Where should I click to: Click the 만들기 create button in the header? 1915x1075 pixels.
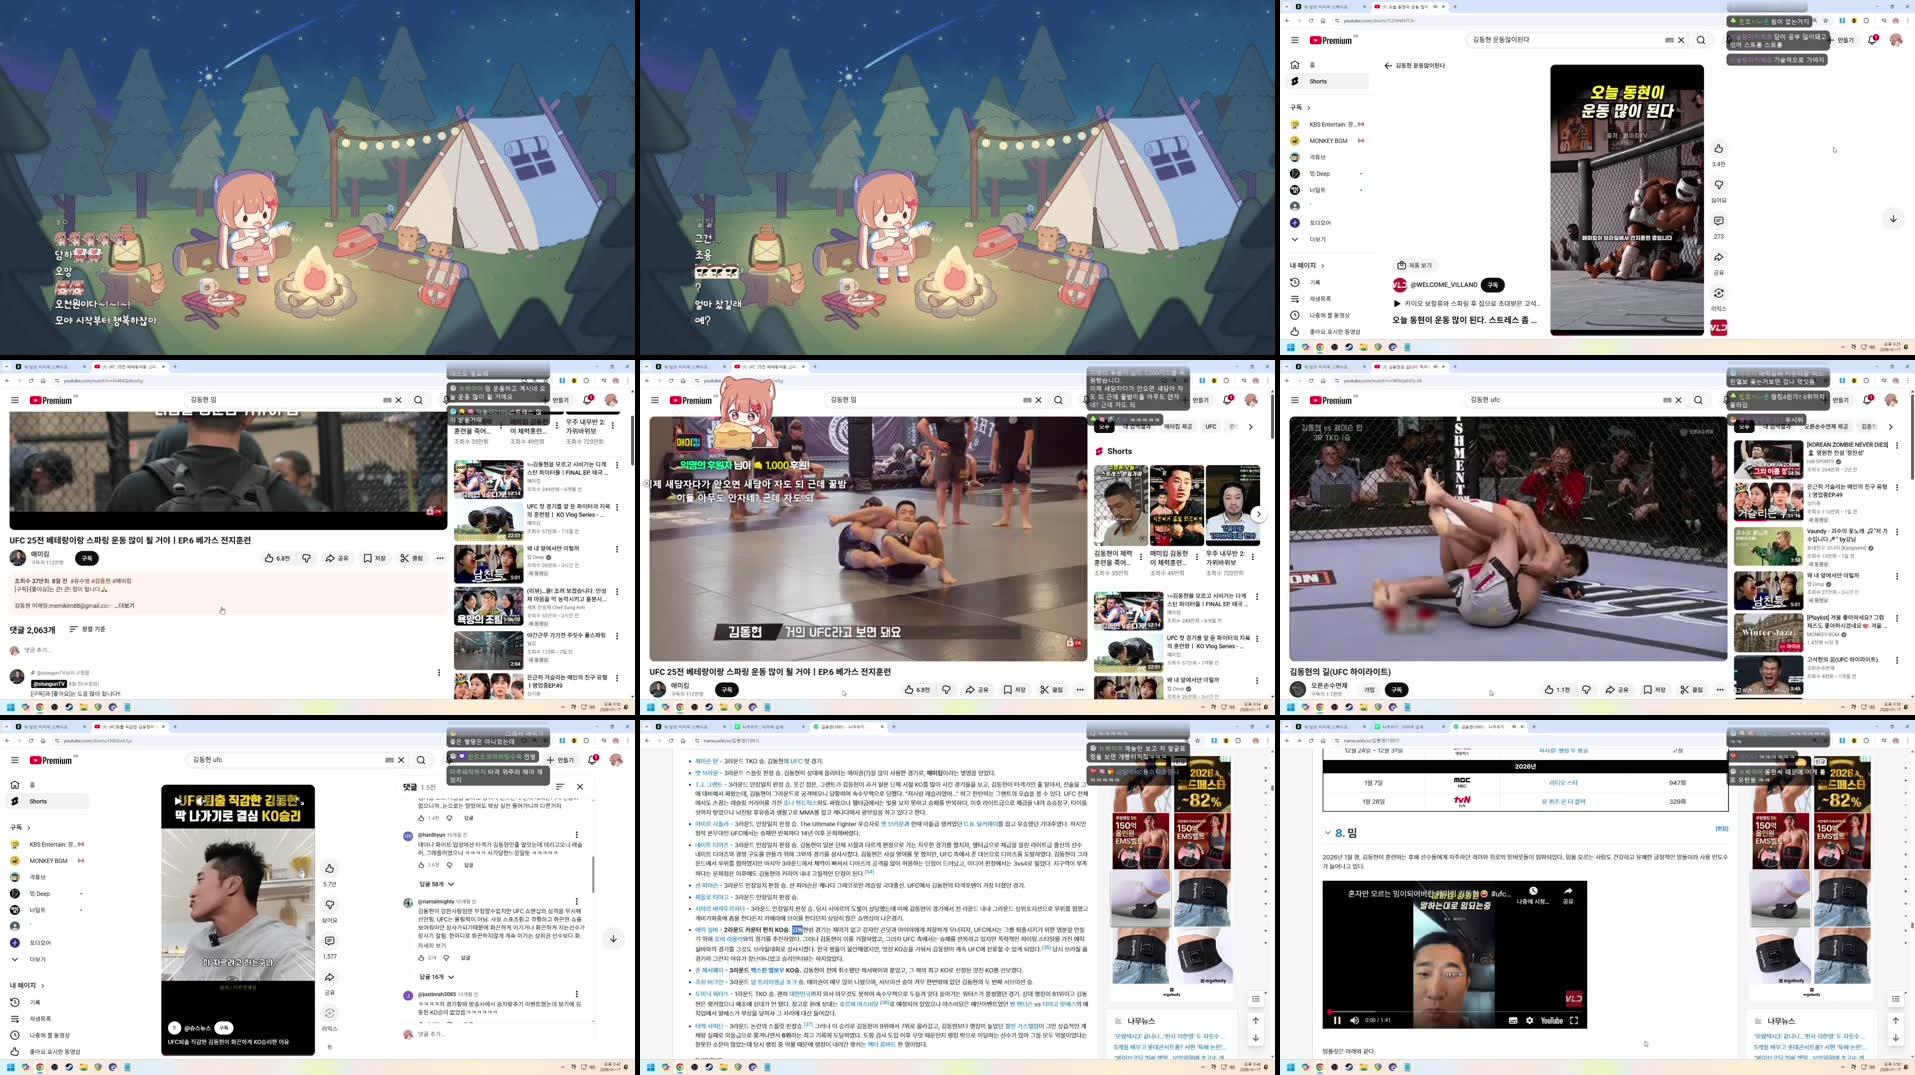pyautogui.click(x=1846, y=41)
